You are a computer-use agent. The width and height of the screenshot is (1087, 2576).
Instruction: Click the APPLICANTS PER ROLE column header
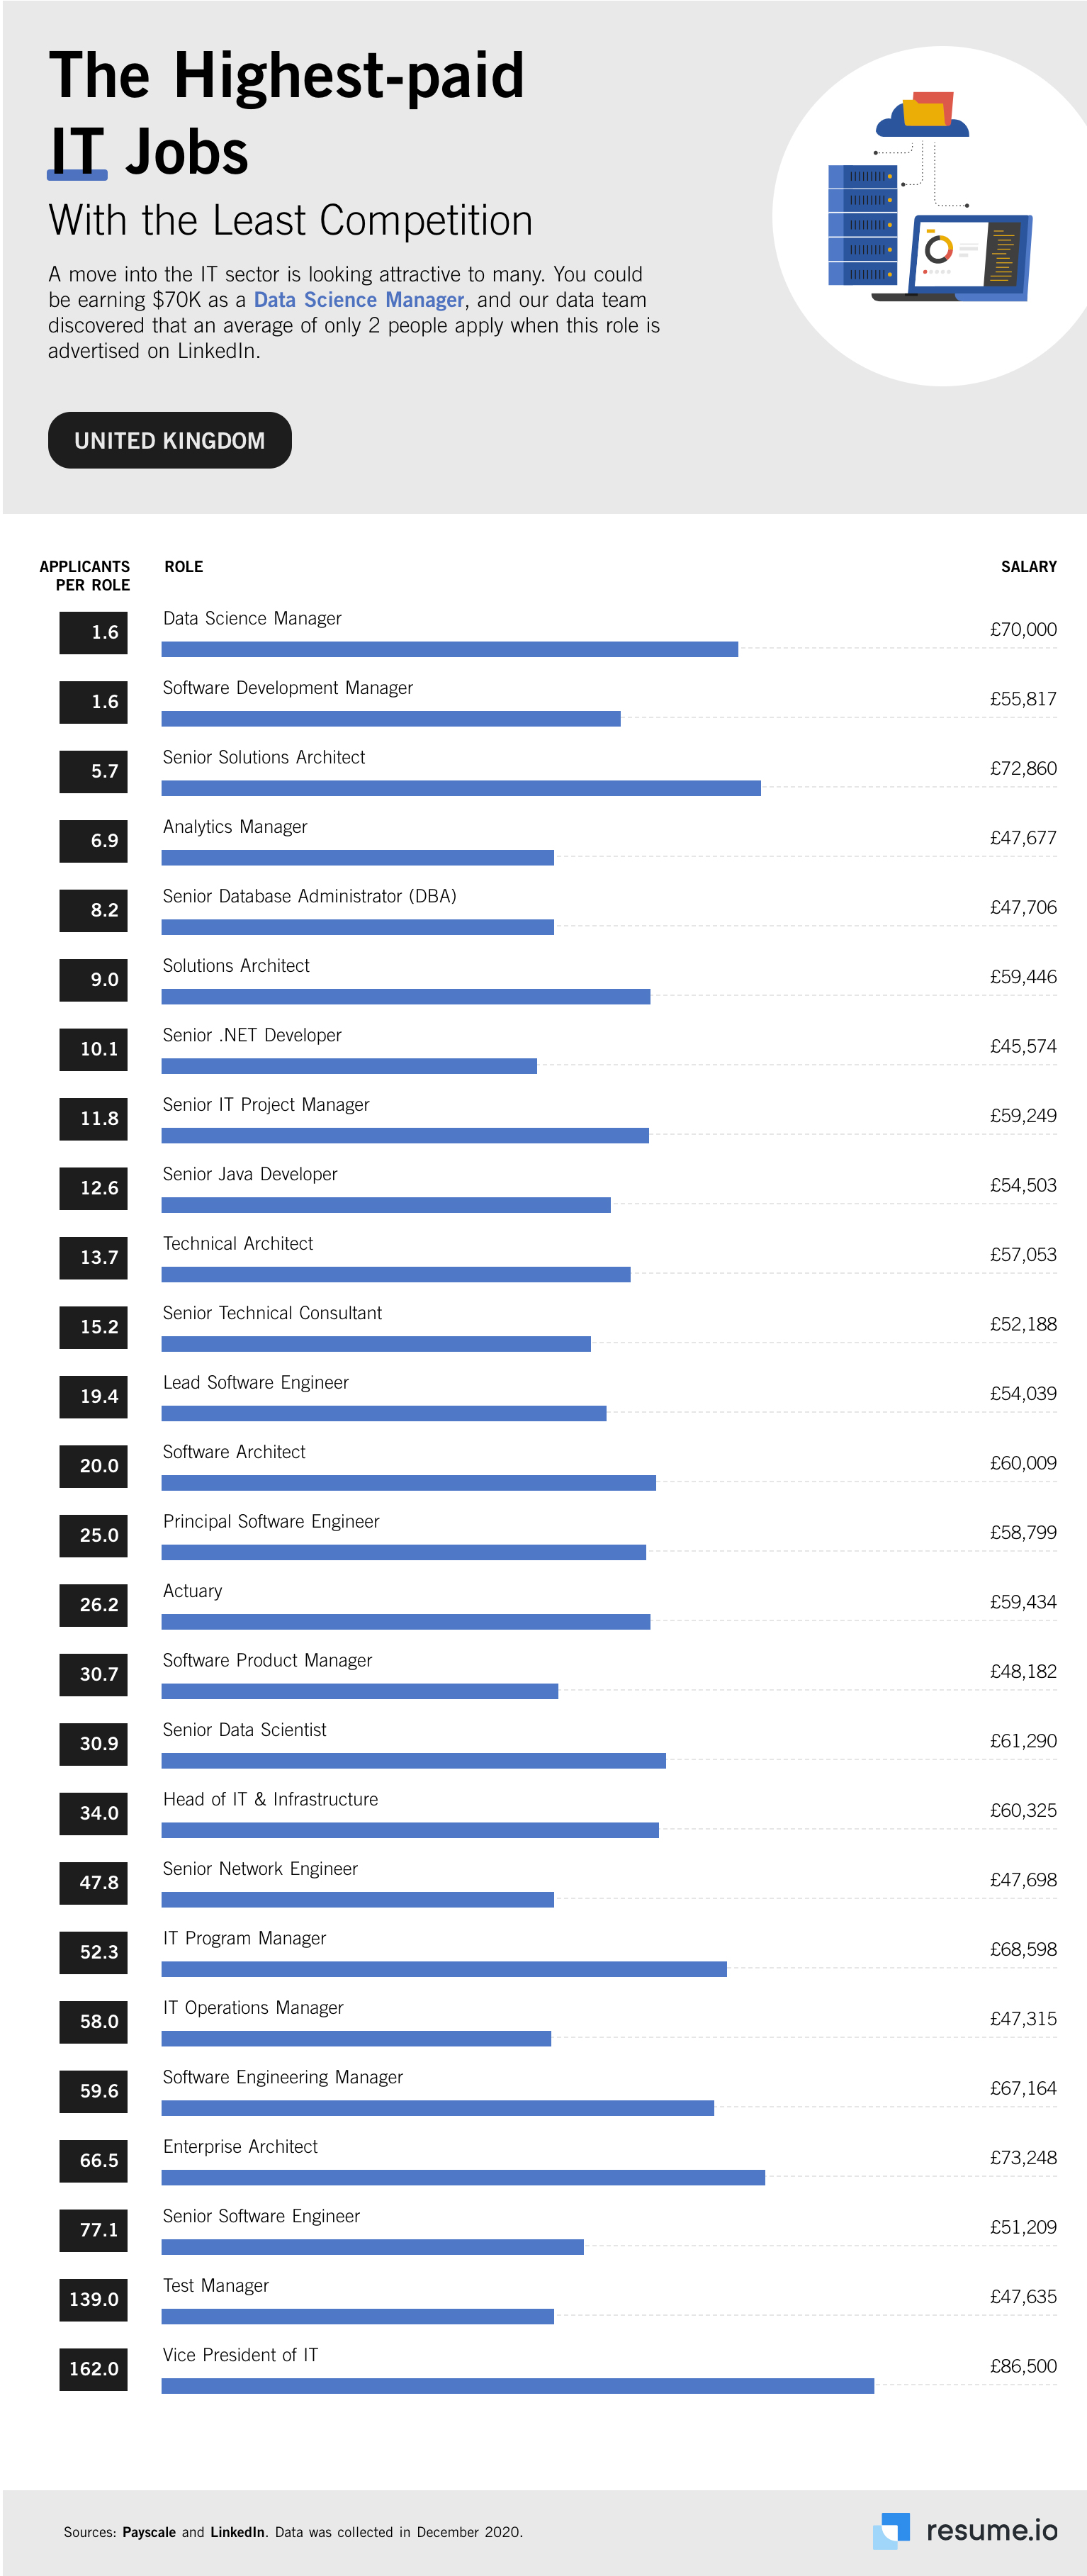85,575
